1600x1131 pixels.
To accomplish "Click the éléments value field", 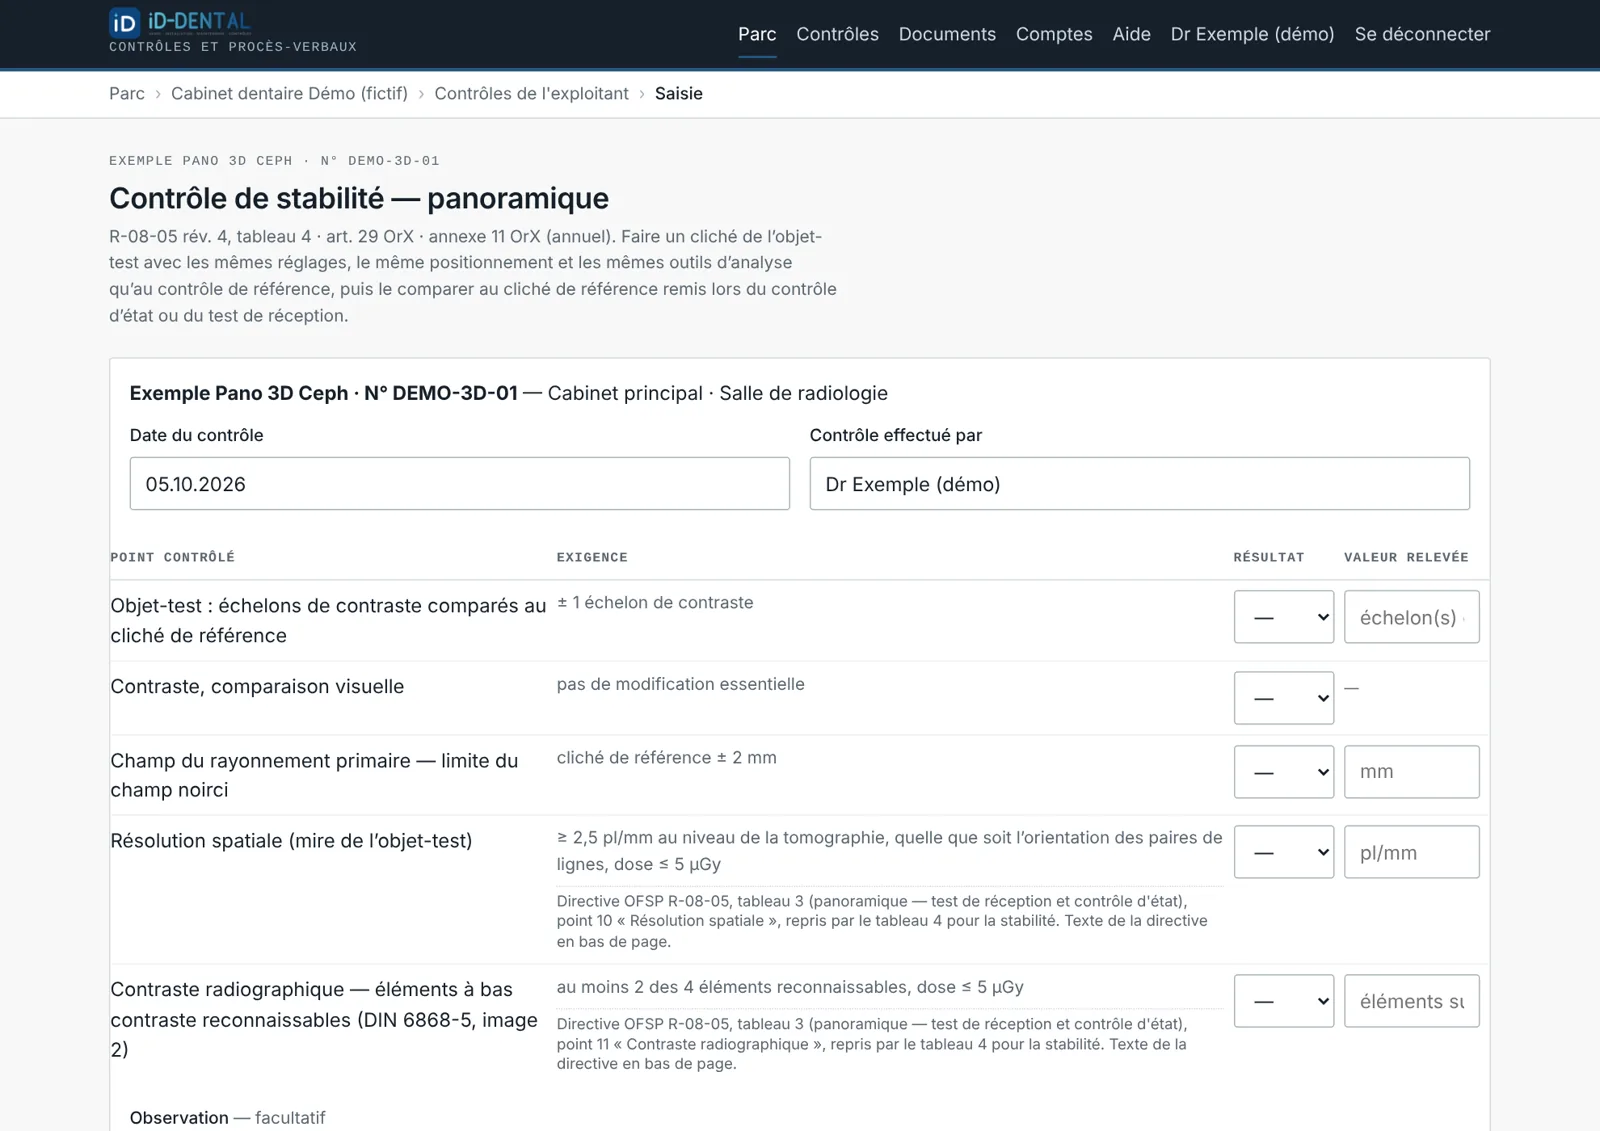I will (x=1411, y=1001).
